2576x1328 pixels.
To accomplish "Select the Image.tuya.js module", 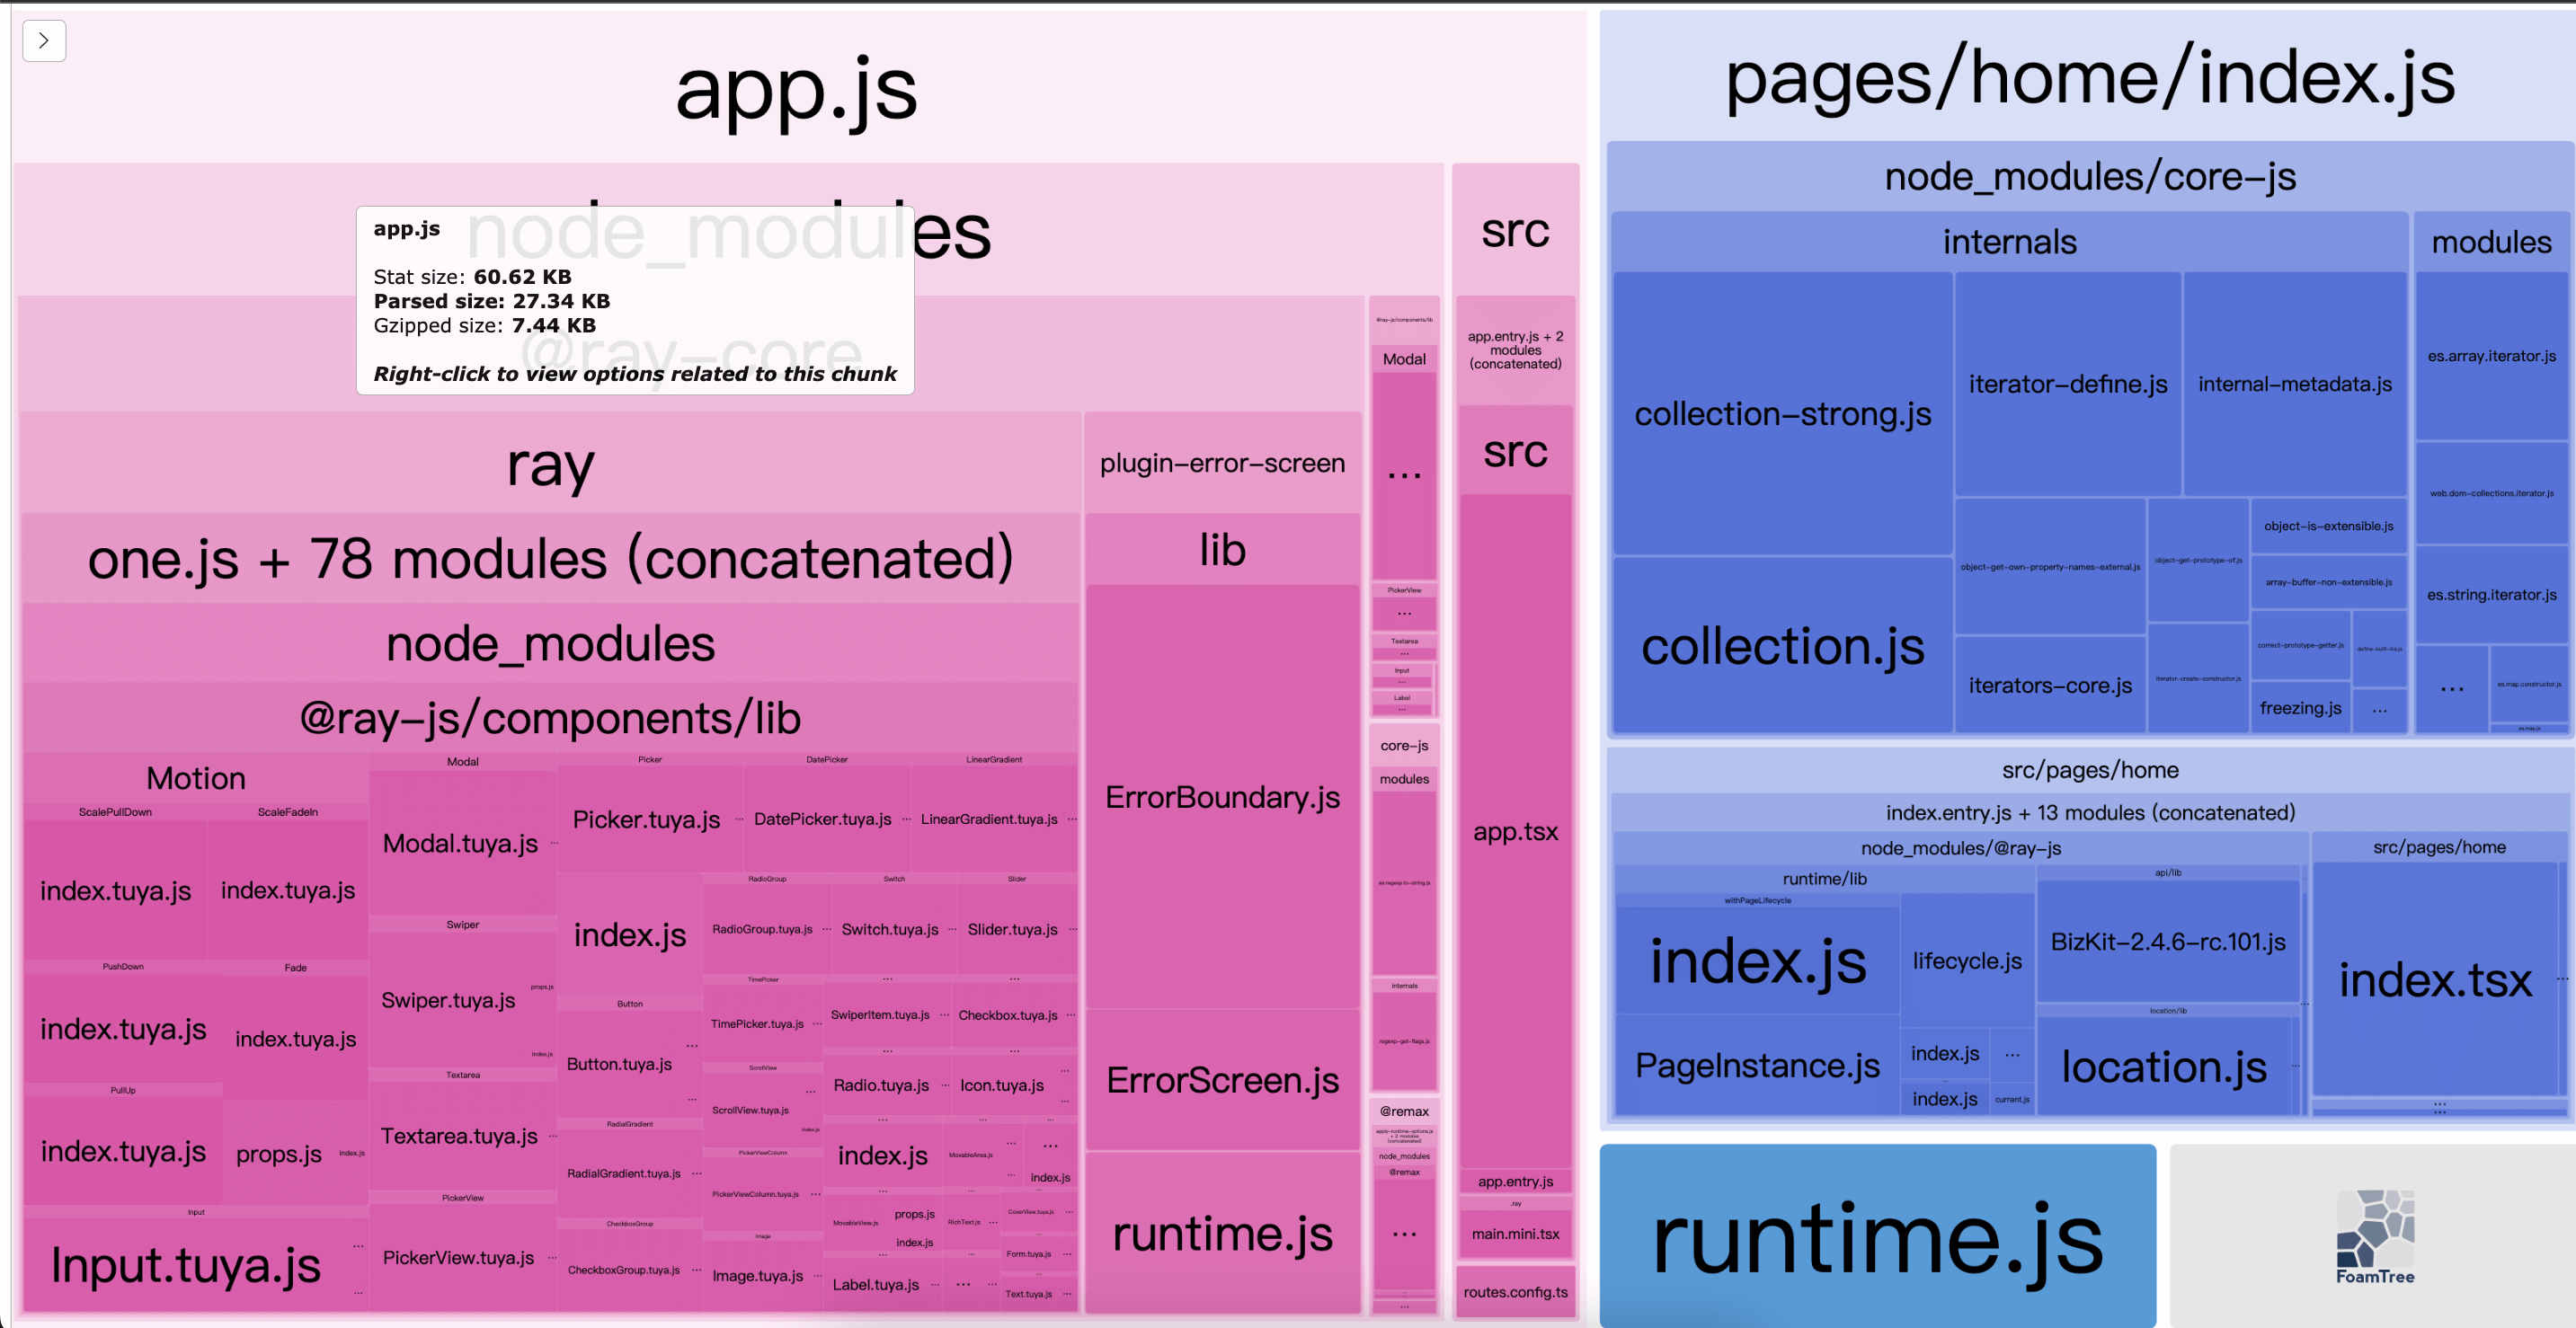I will tap(758, 1276).
